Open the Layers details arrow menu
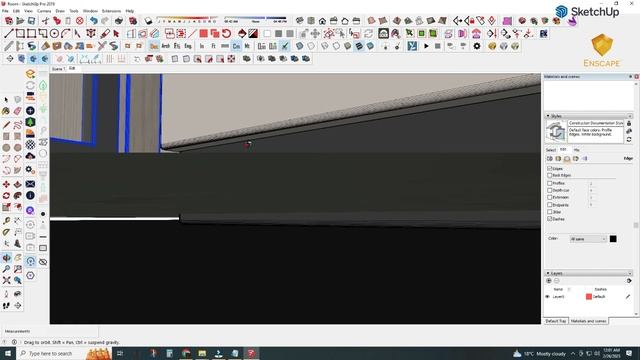The height and width of the screenshot is (360, 640). coord(629,281)
